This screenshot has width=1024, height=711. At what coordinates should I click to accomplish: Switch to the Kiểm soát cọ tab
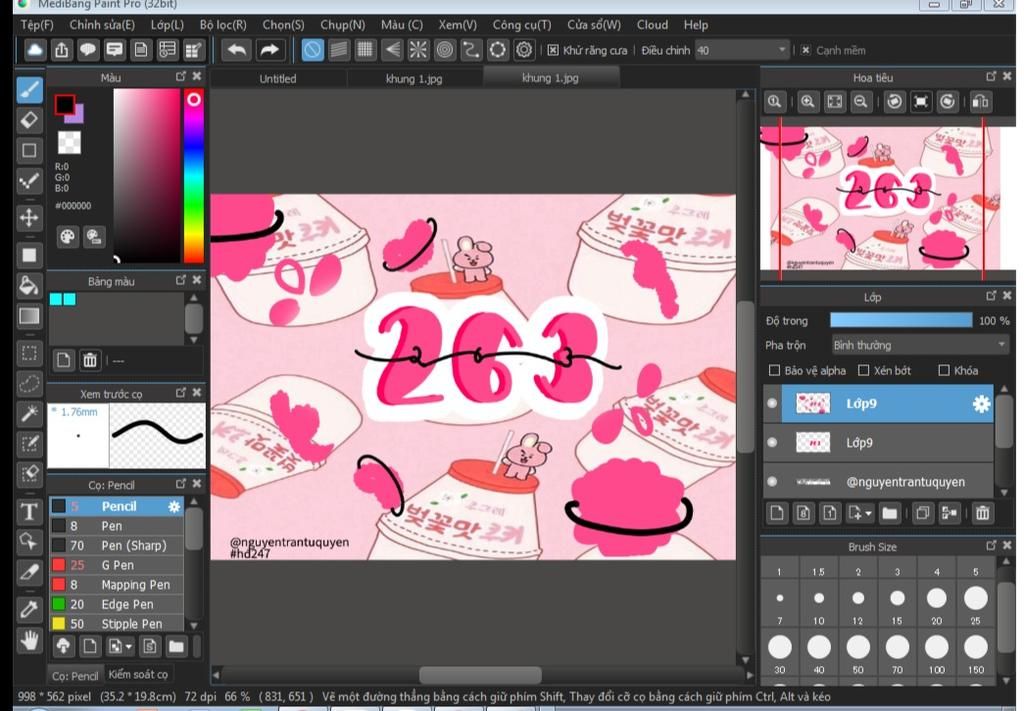(138, 674)
